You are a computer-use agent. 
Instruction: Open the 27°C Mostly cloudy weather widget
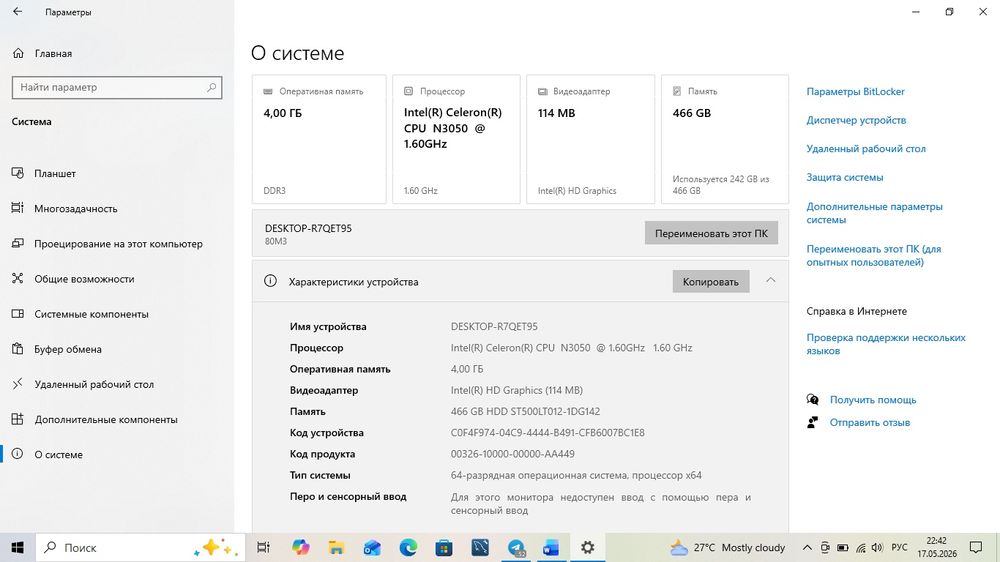pyautogui.click(x=728, y=547)
